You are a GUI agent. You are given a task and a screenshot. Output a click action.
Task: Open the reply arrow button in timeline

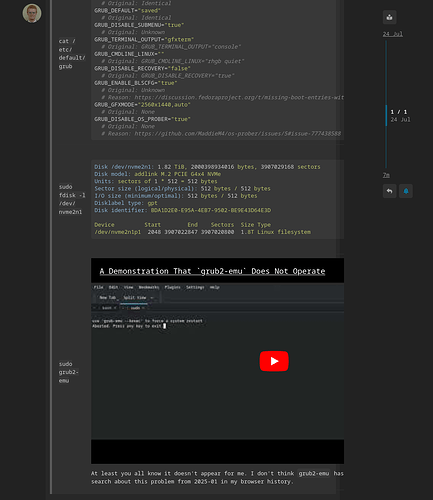tap(389, 191)
